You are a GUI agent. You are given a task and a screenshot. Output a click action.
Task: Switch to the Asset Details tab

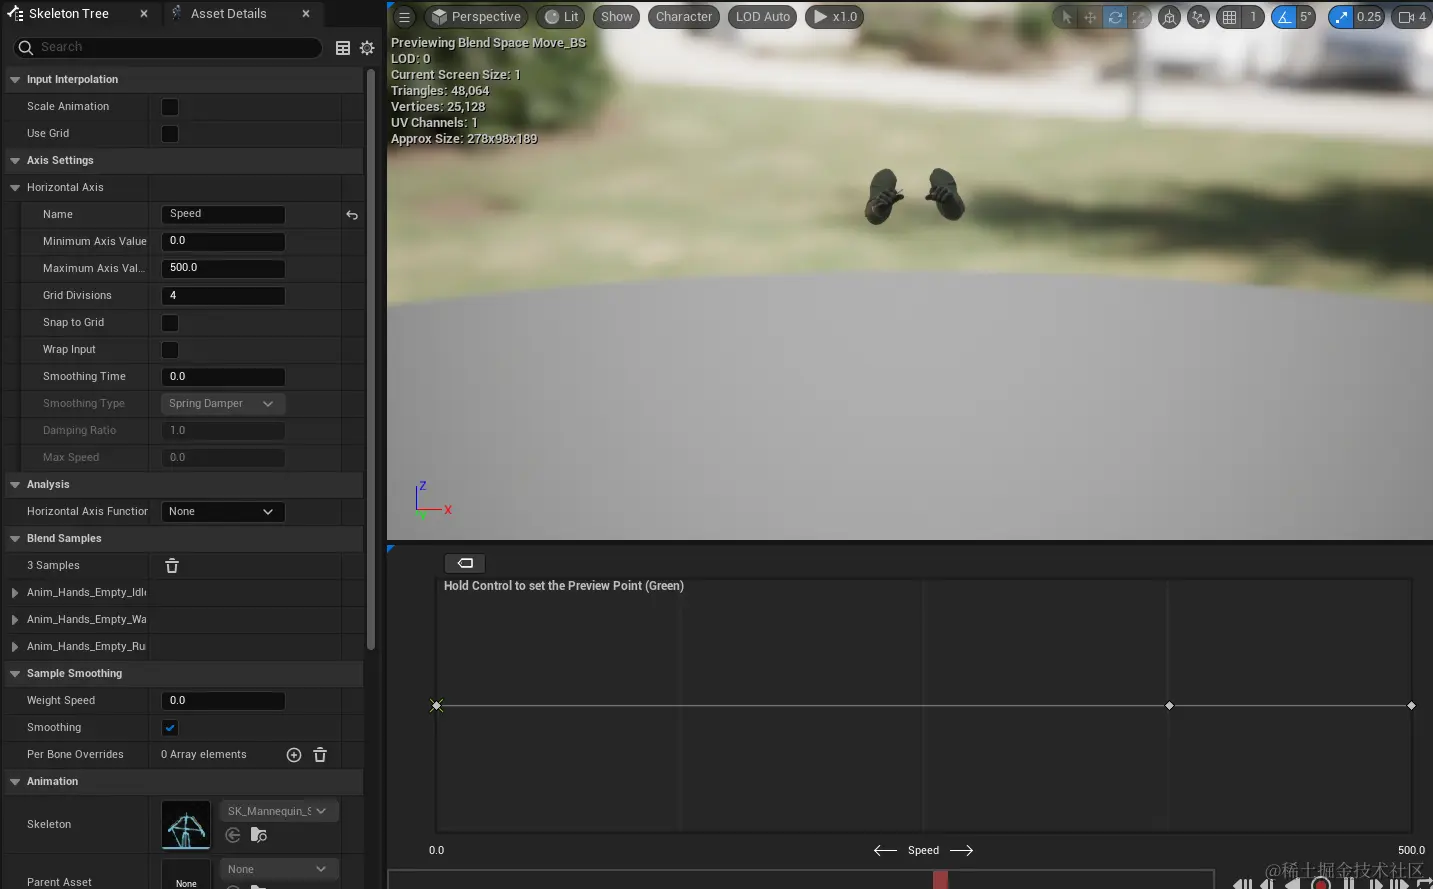(x=229, y=14)
